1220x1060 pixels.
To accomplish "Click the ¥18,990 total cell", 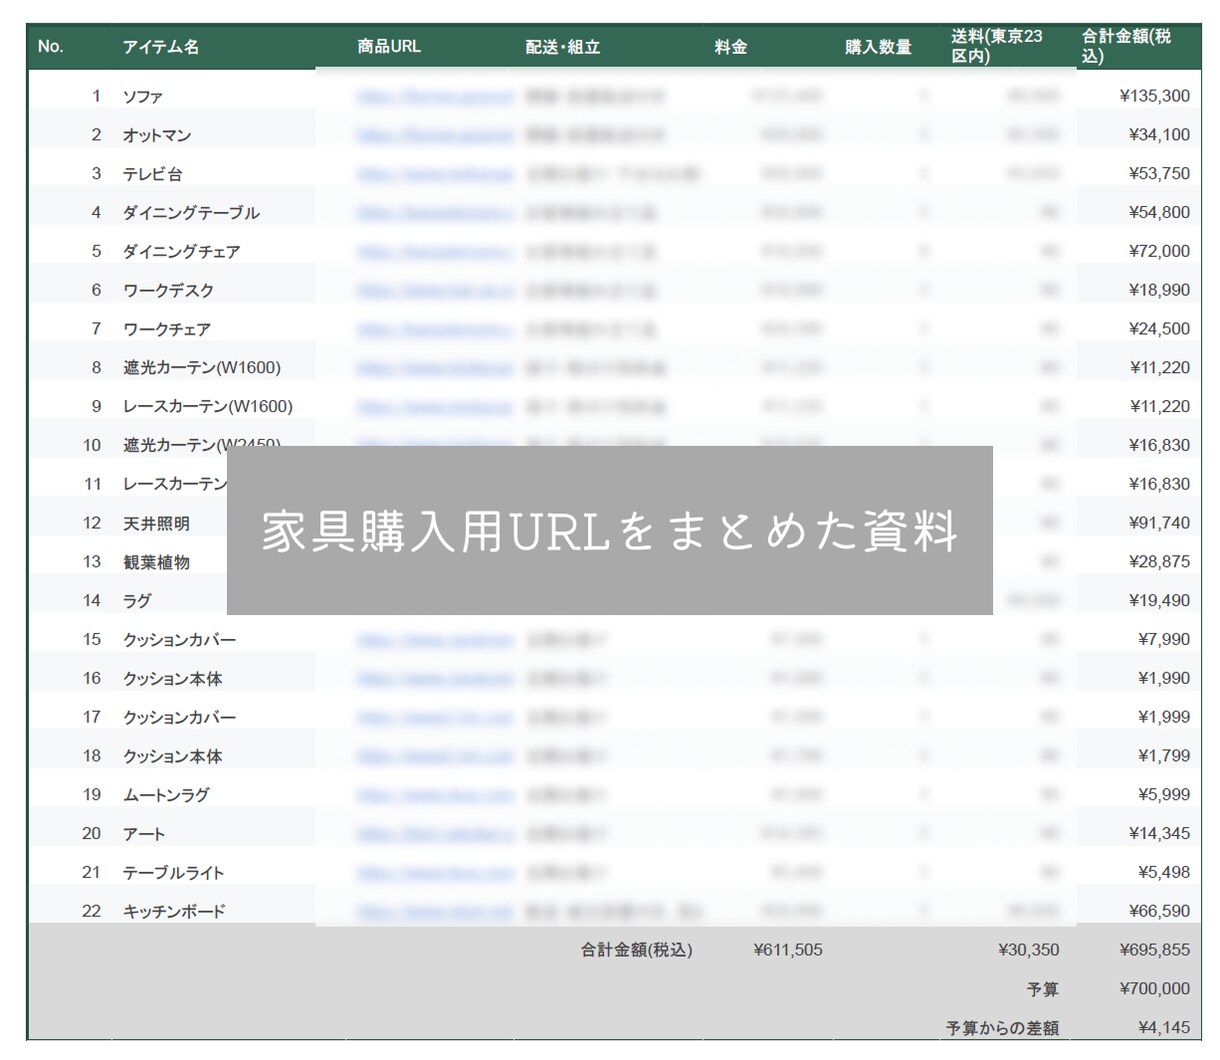I will click(x=1159, y=290).
